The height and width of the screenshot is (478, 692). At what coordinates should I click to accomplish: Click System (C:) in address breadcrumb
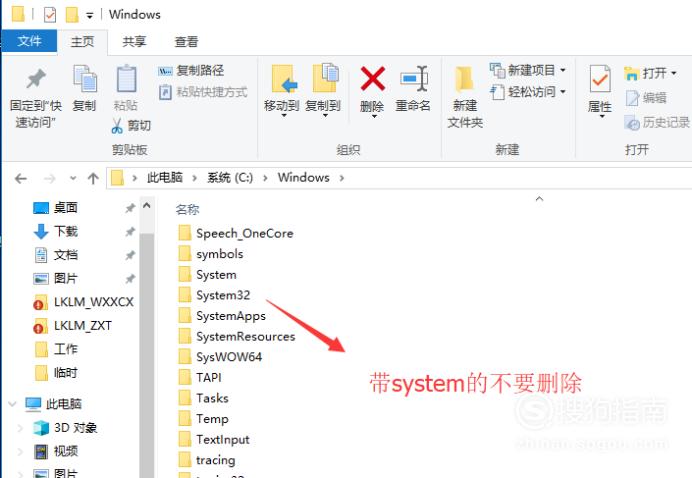click(x=230, y=178)
